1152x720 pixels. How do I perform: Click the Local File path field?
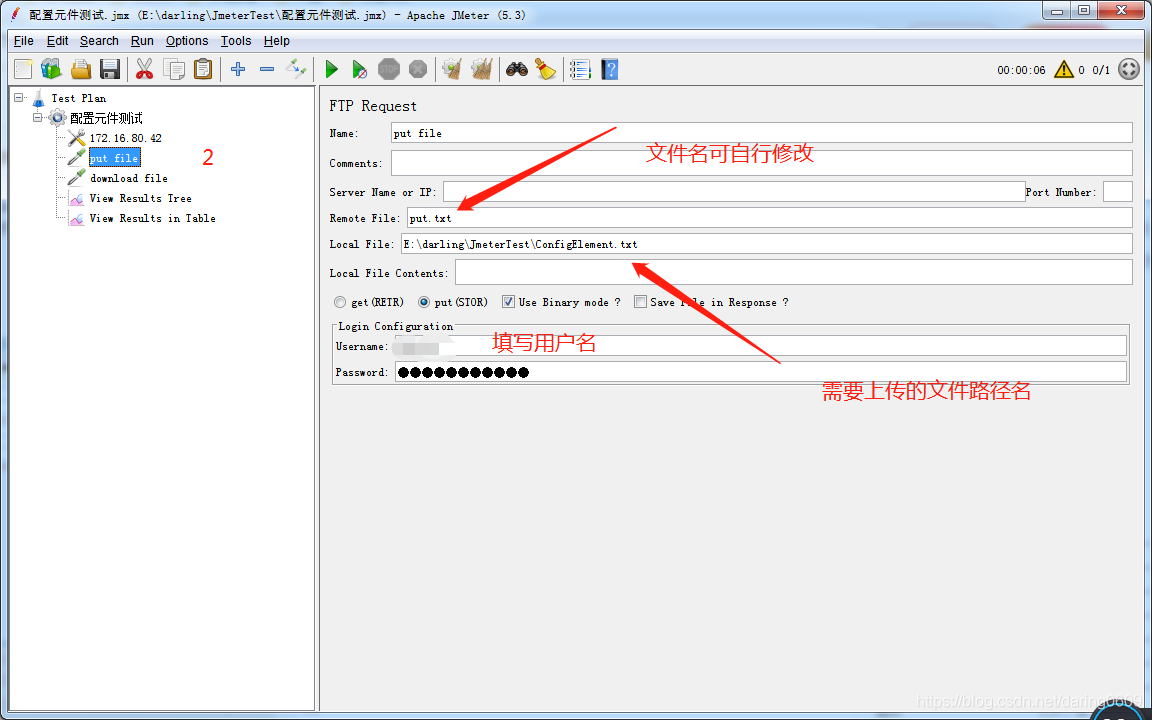766,244
